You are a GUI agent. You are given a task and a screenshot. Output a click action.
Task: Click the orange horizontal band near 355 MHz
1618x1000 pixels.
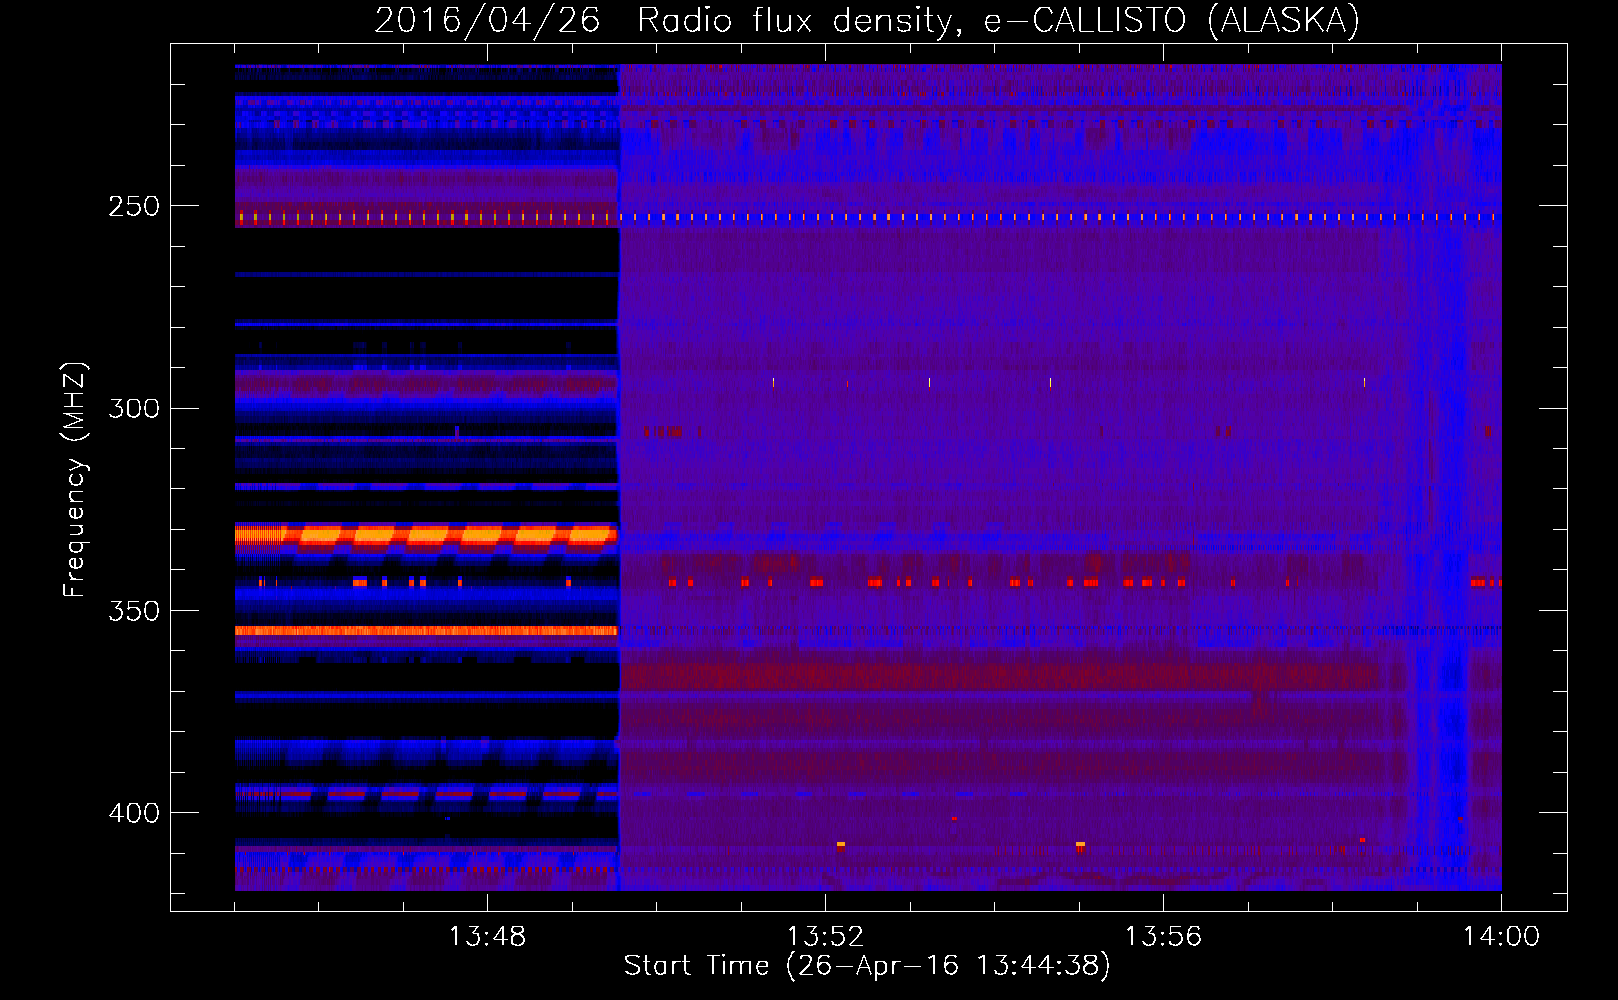426,631
